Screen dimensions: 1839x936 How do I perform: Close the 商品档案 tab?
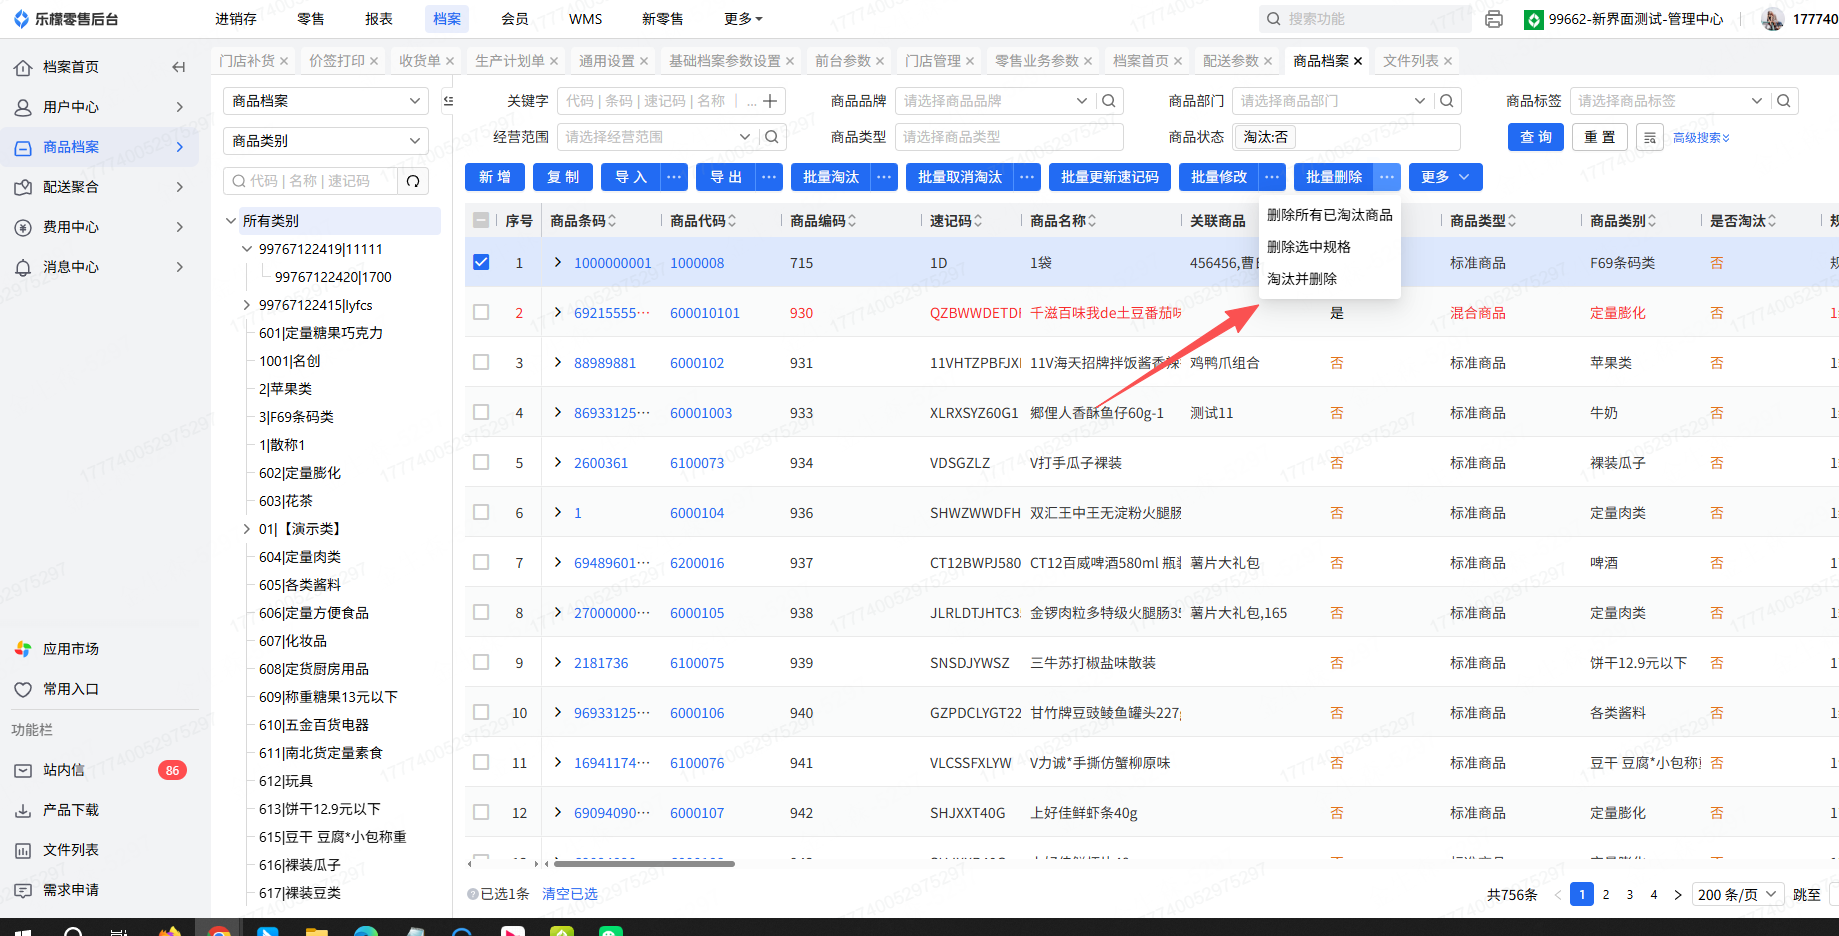click(1358, 61)
